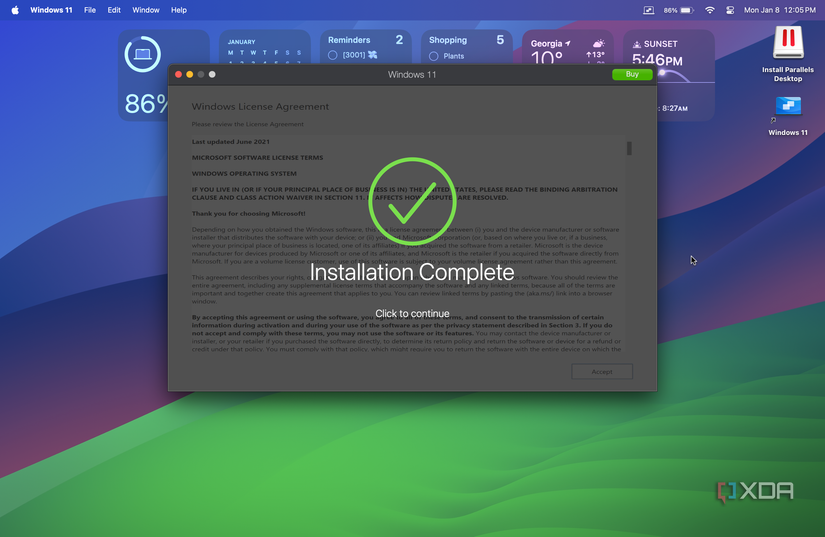This screenshot has height=537, width=825.
Task: Open the Apple menu
Action: [15, 10]
